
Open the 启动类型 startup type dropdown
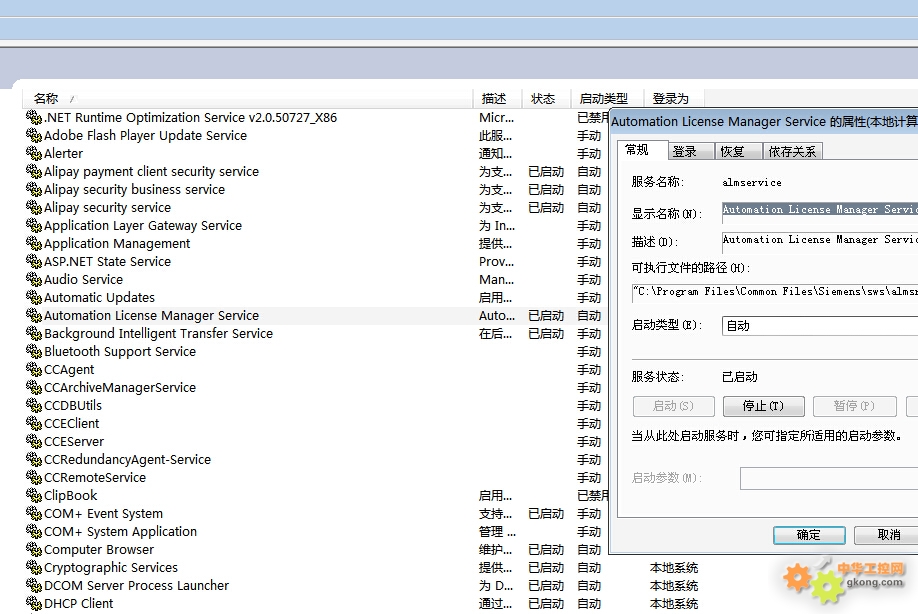tap(820, 325)
